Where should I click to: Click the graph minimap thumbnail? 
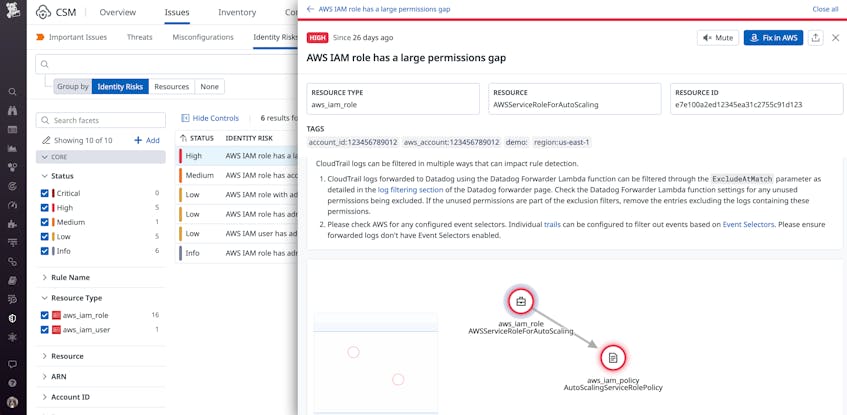[x=376, y=363]
